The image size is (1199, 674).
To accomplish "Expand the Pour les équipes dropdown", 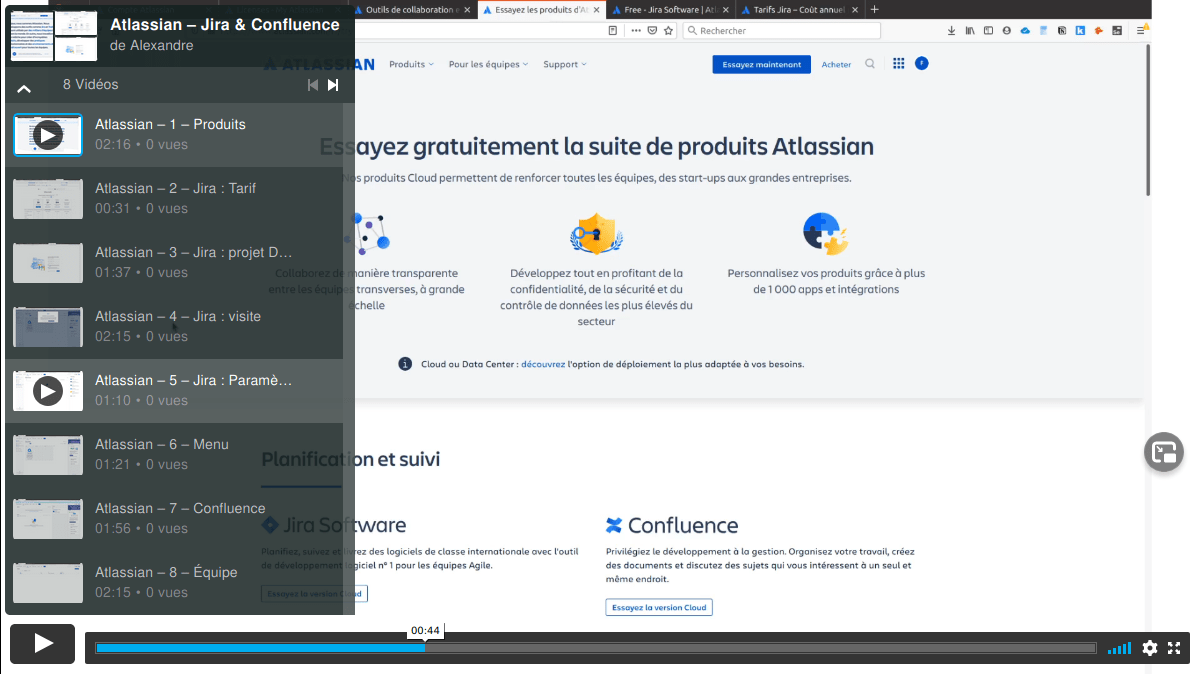I will [x=488, y=64].
